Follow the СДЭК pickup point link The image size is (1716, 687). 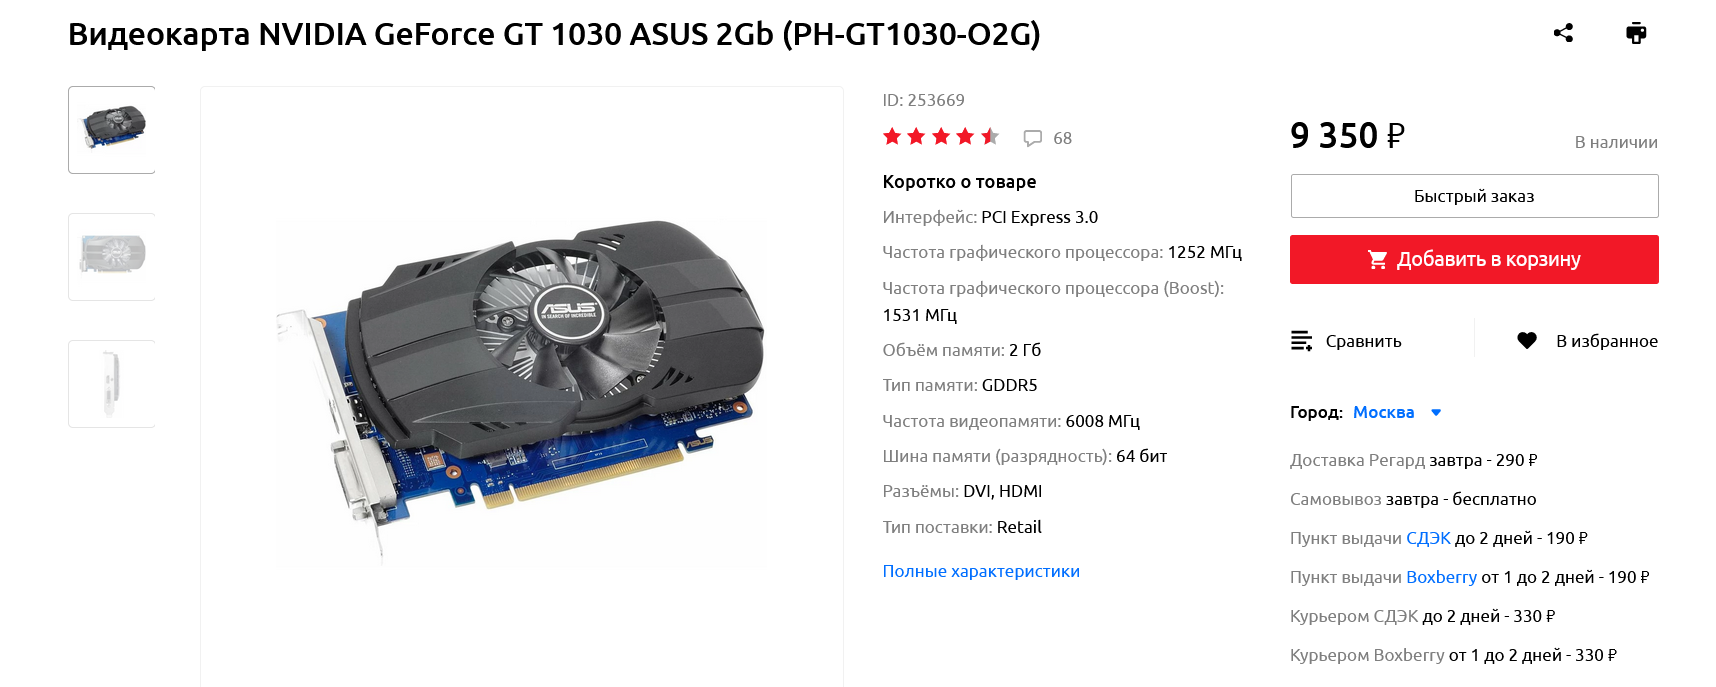(x=1428, y=538)
